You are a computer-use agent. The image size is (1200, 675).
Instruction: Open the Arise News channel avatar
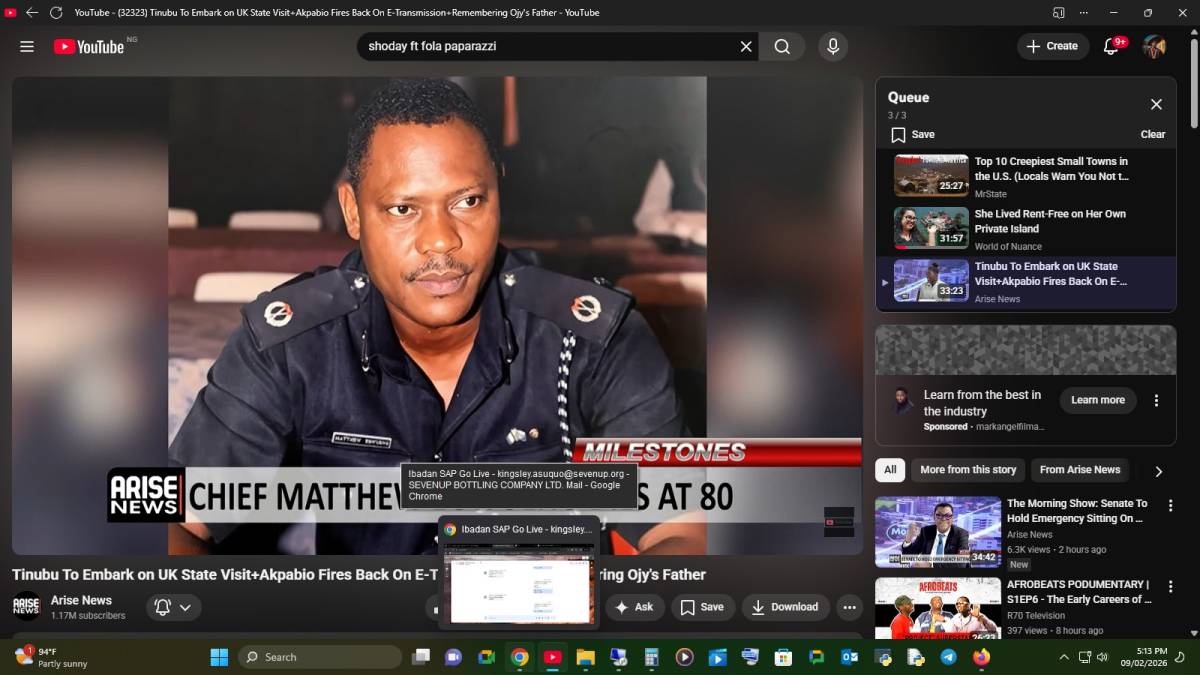coord(27,607)
